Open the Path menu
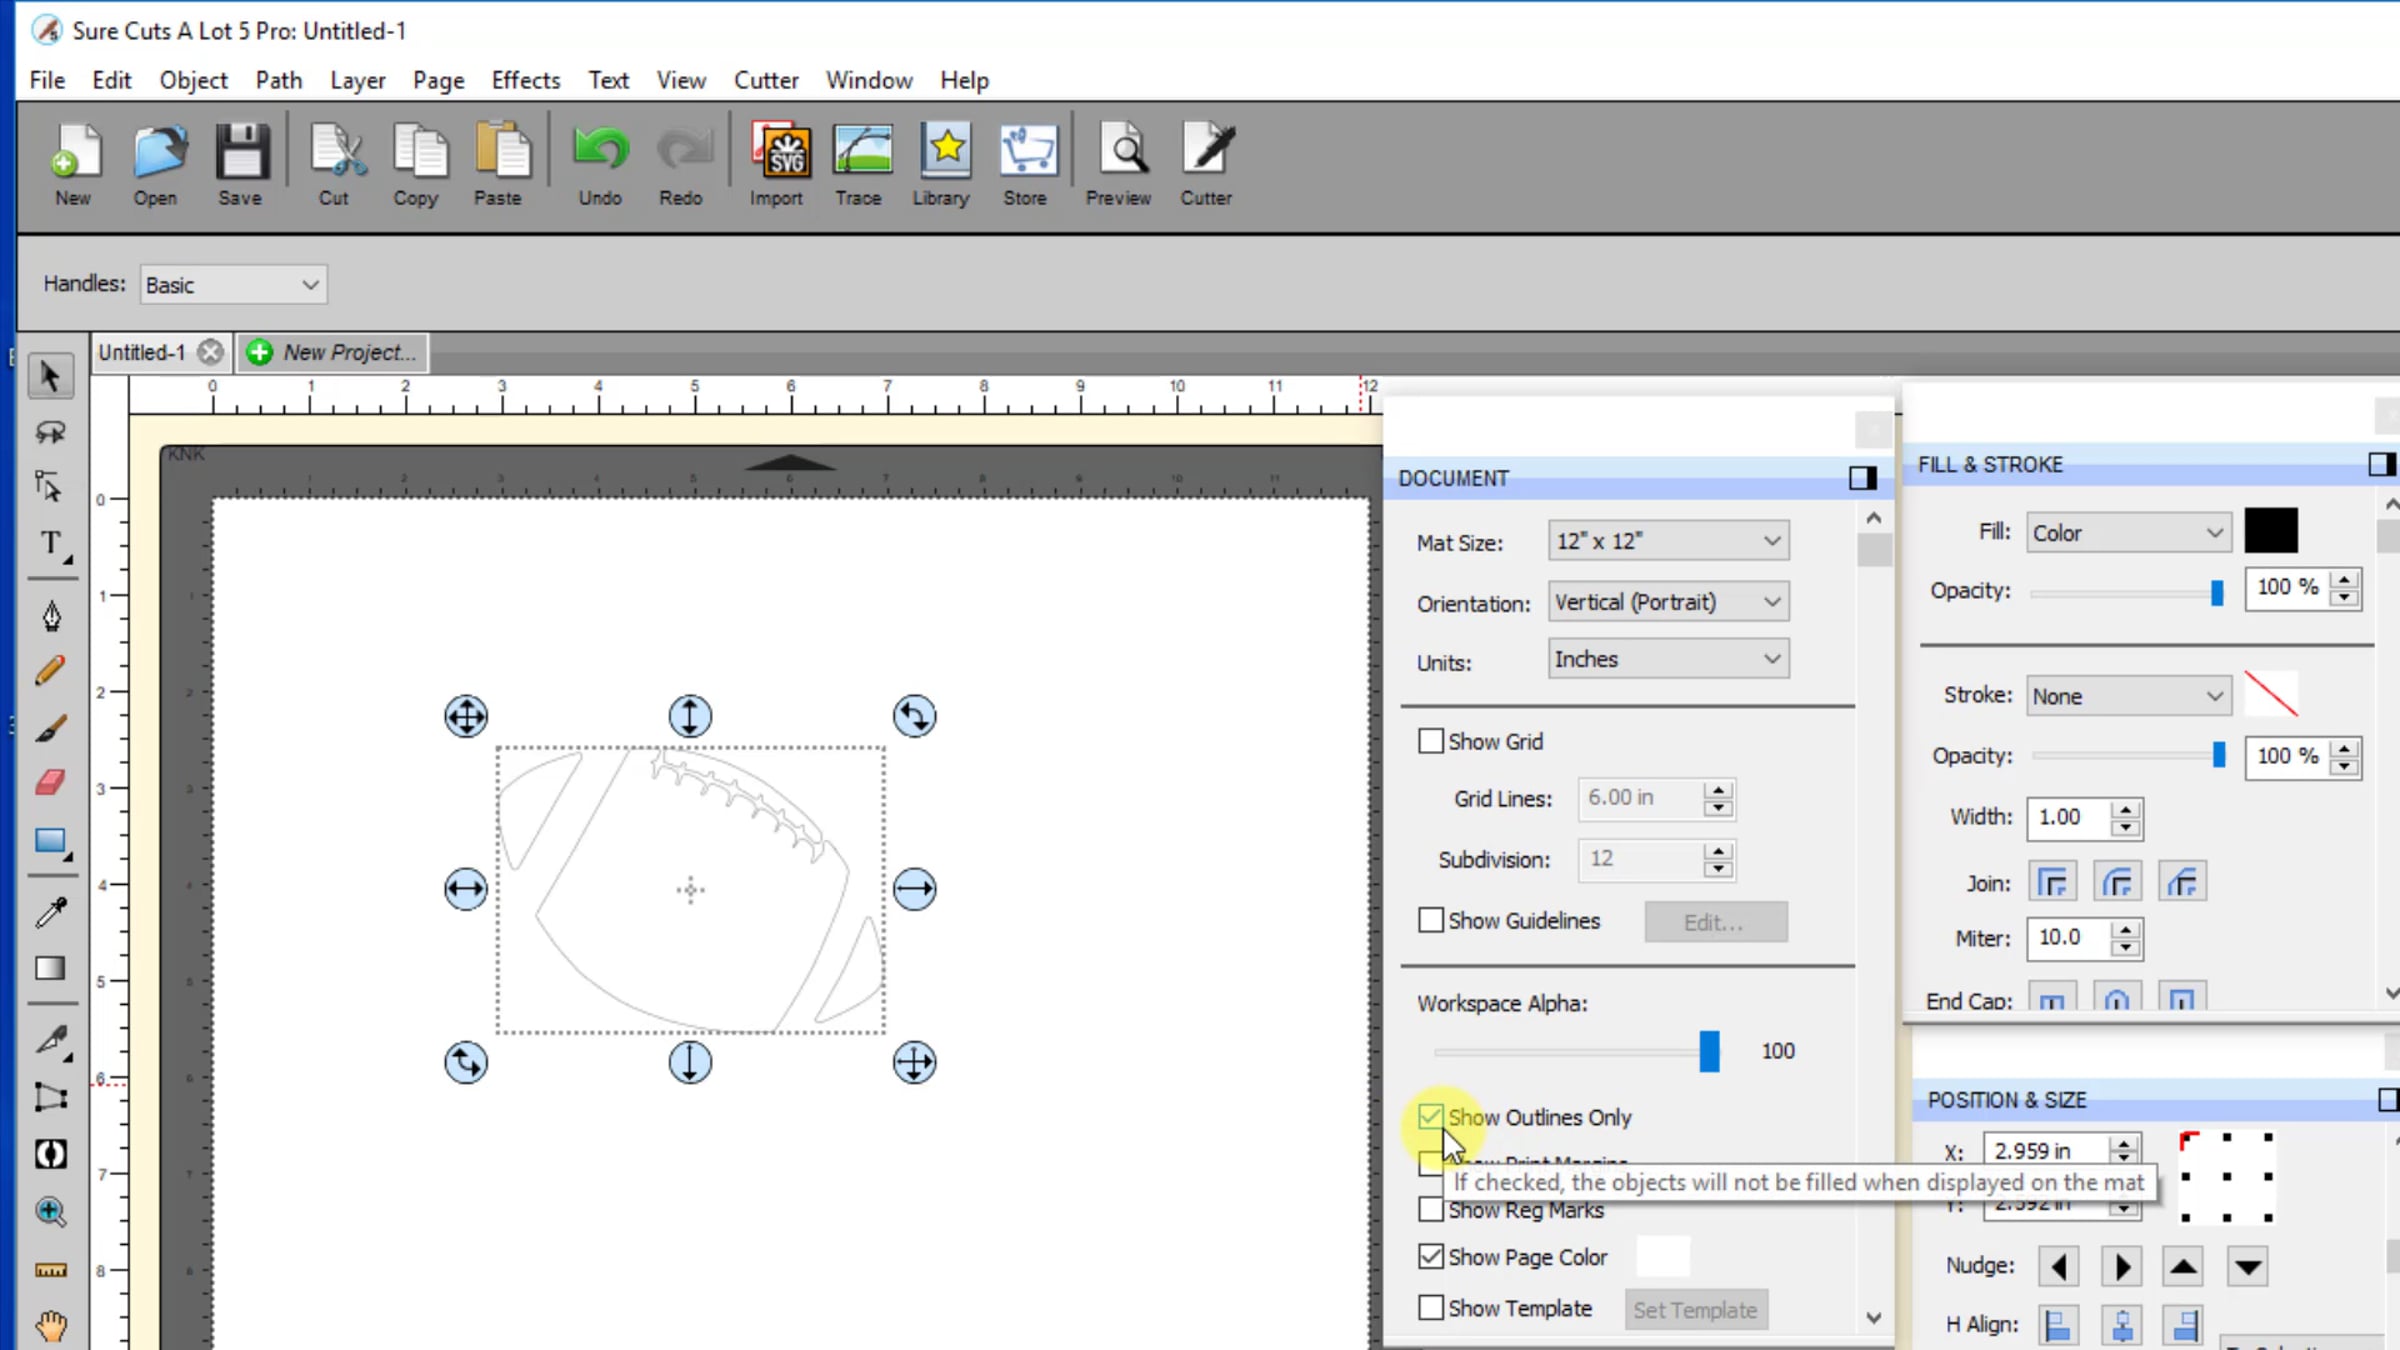The width and height of the screenshot is (2400, 1350). tap(279, 80)
